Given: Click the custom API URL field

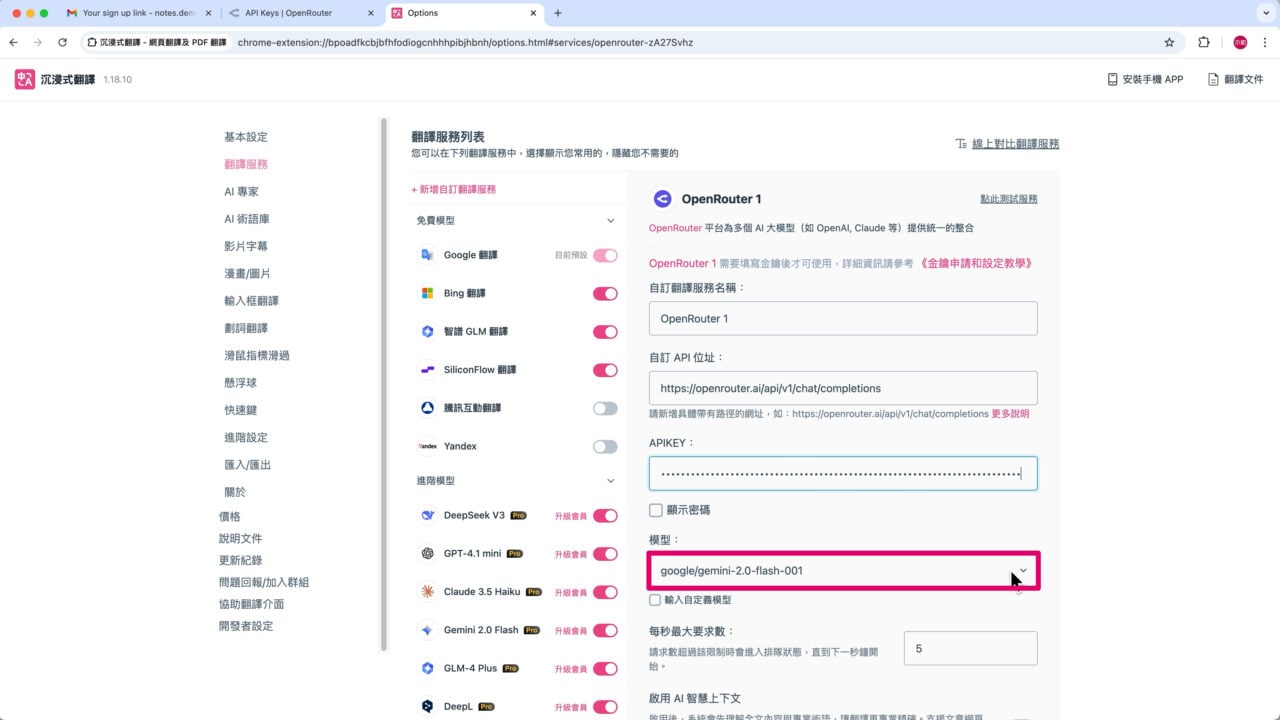Looking at the screenshot, I should pyautogui.click(x=843, y=388).
